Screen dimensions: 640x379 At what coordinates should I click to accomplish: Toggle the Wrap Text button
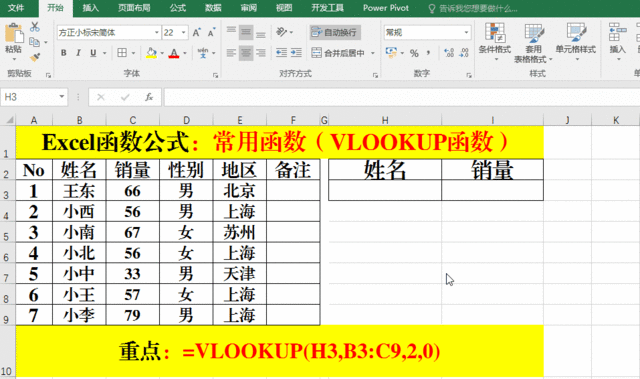point(335,32)
